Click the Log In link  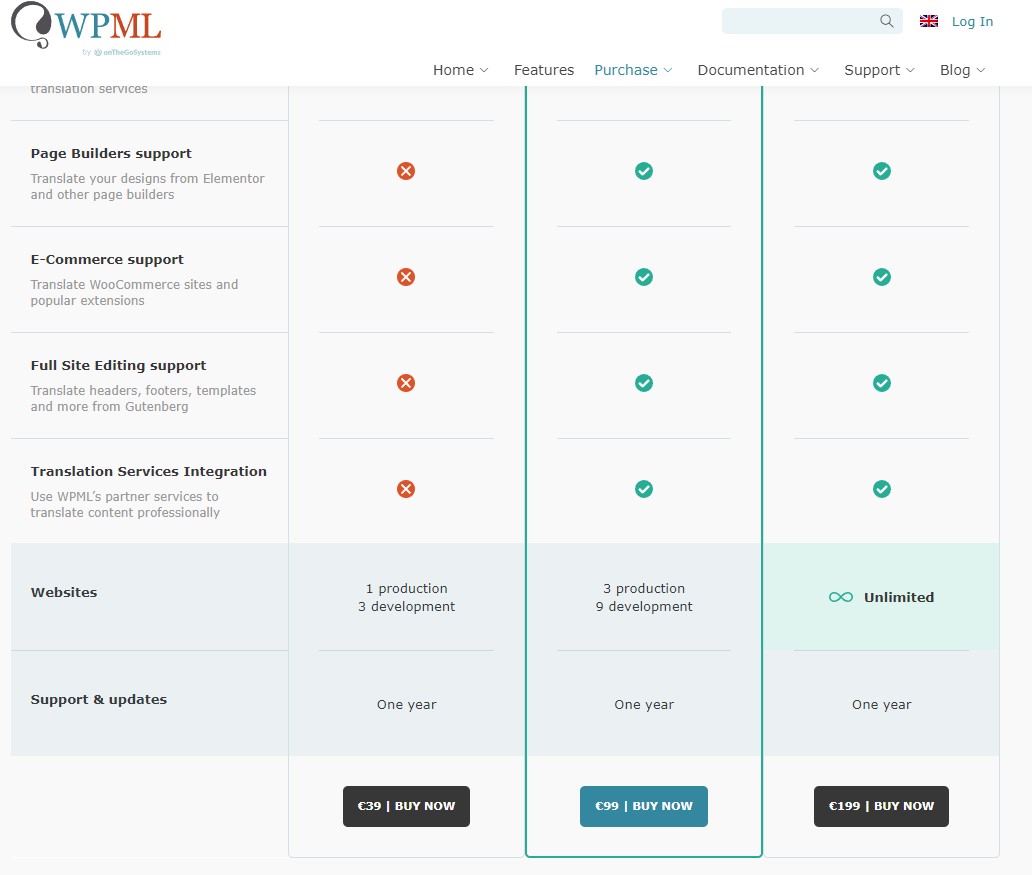972,22
